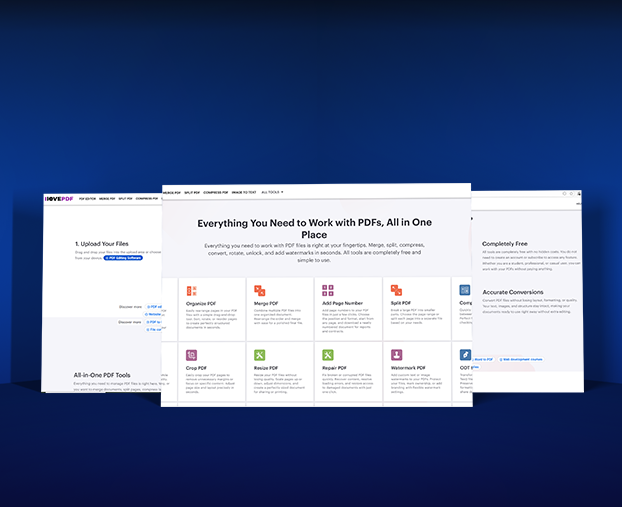Click the ILOVEPDF logo in left window

[x=59, y=199]
